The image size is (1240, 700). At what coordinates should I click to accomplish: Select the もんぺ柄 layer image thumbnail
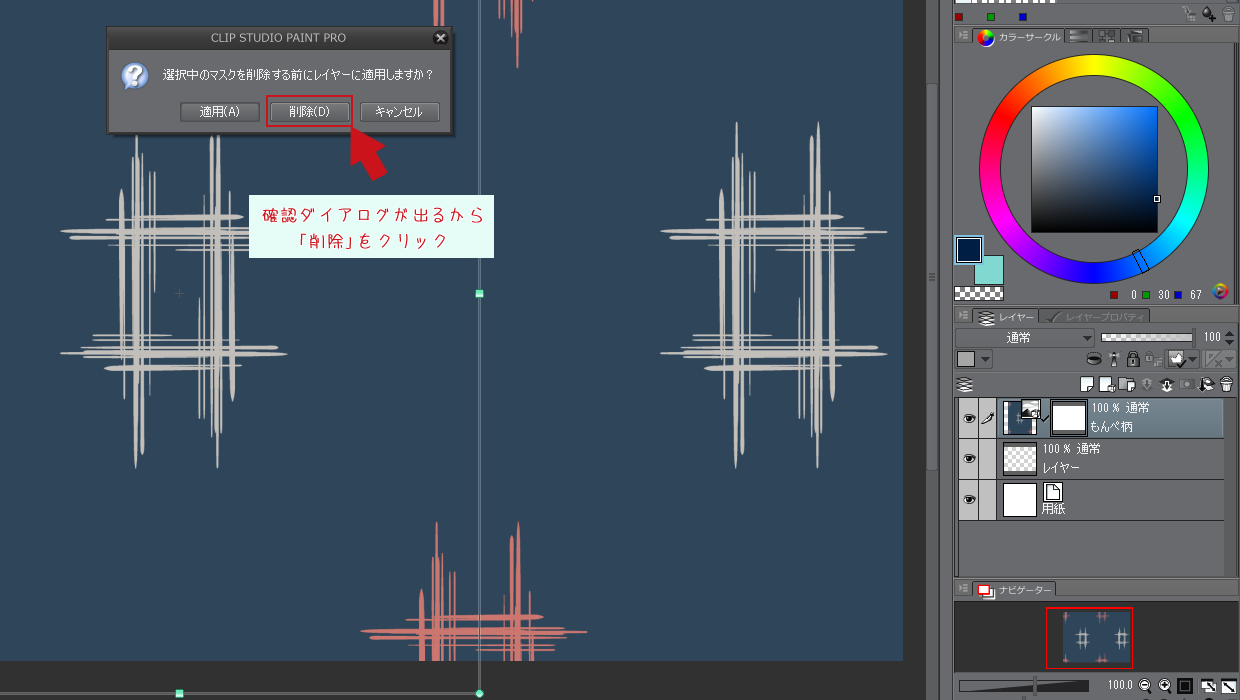(1019, 418)
